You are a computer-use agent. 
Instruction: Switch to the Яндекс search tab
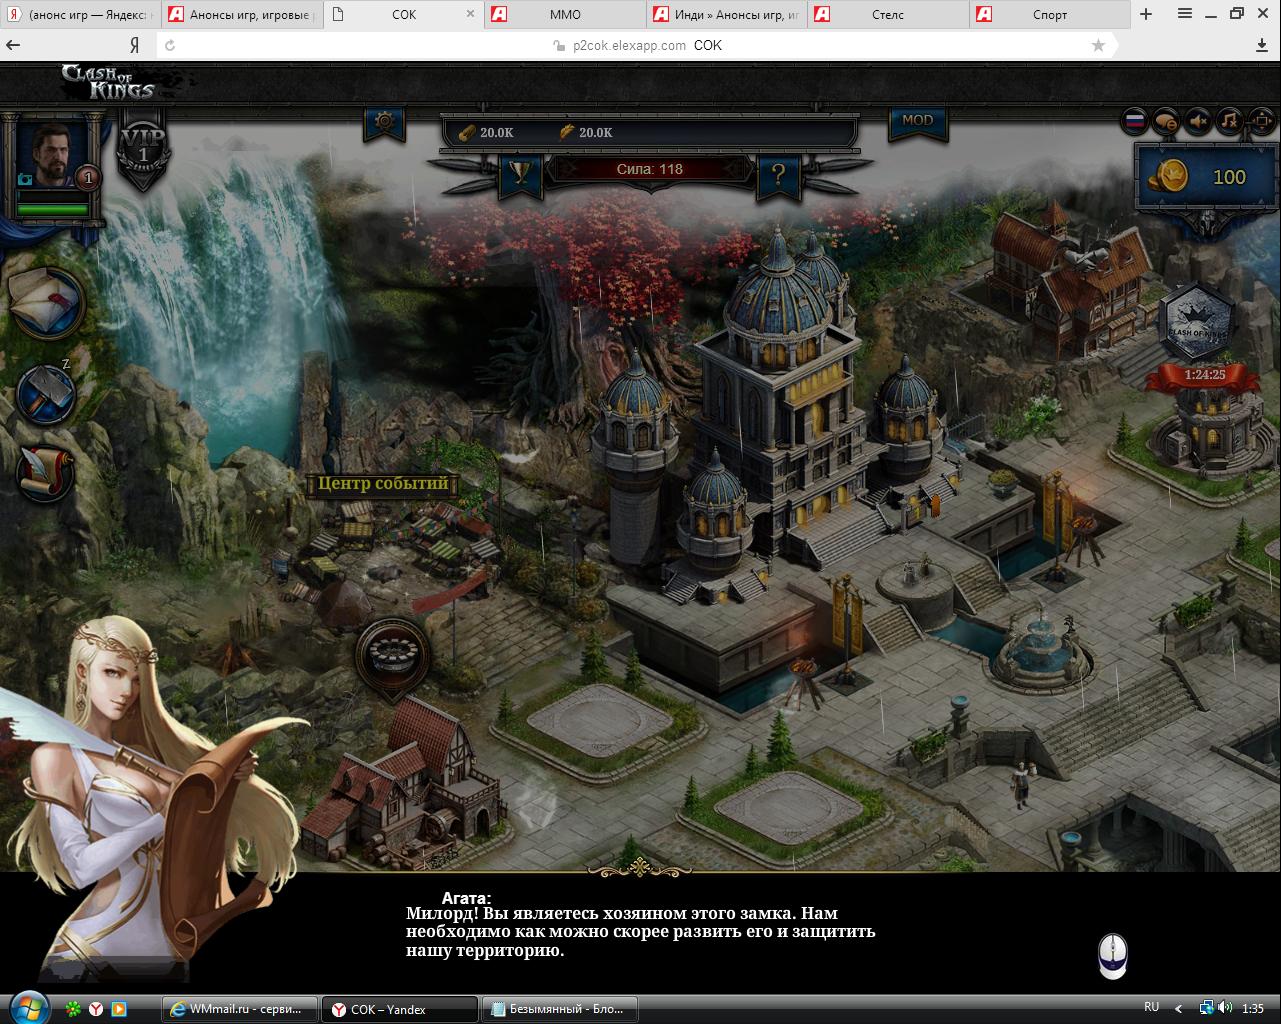tap(81, 14)
